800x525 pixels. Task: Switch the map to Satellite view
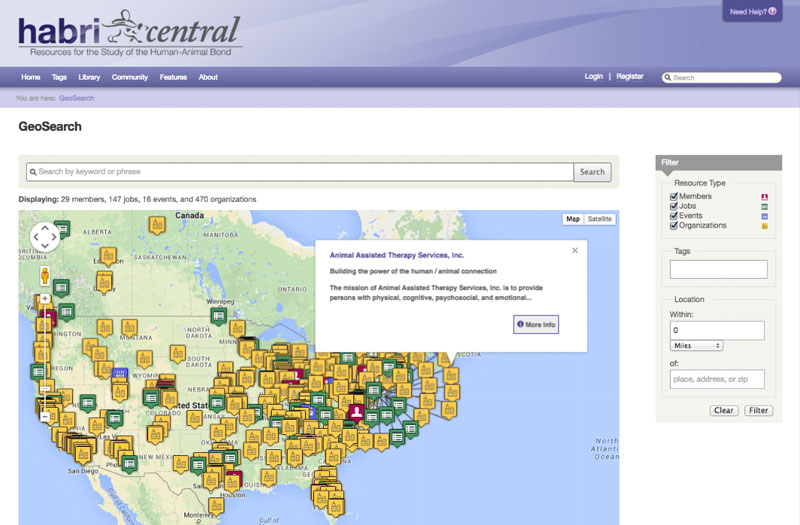coord(599,219)
